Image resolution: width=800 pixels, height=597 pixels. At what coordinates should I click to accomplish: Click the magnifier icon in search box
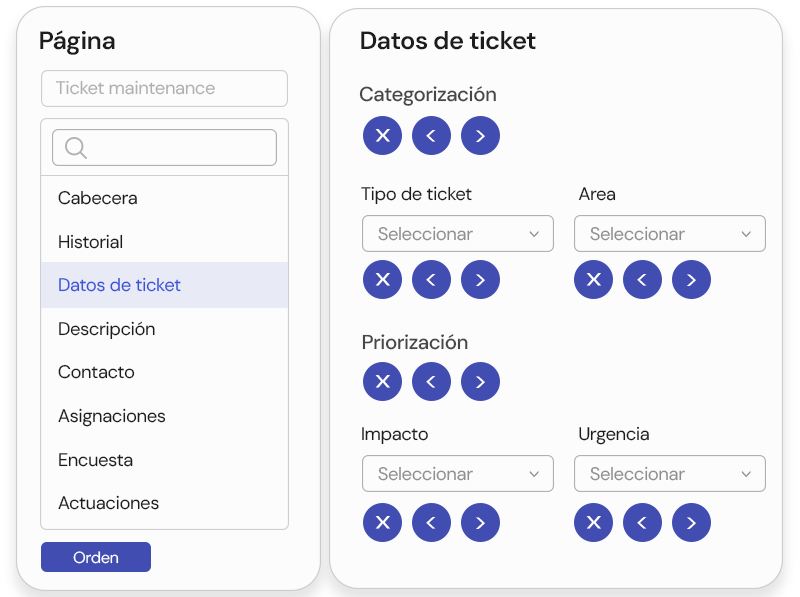pyautogui.click(x=76, y=148)
